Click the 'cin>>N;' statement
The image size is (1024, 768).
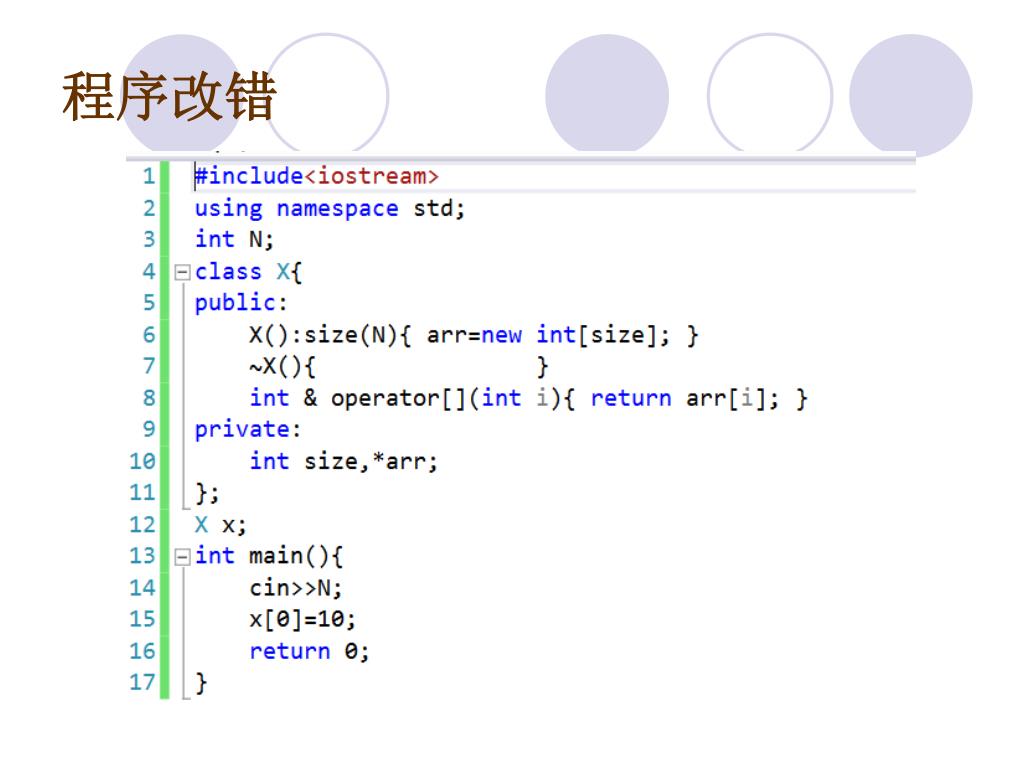[x=296, y=588]
